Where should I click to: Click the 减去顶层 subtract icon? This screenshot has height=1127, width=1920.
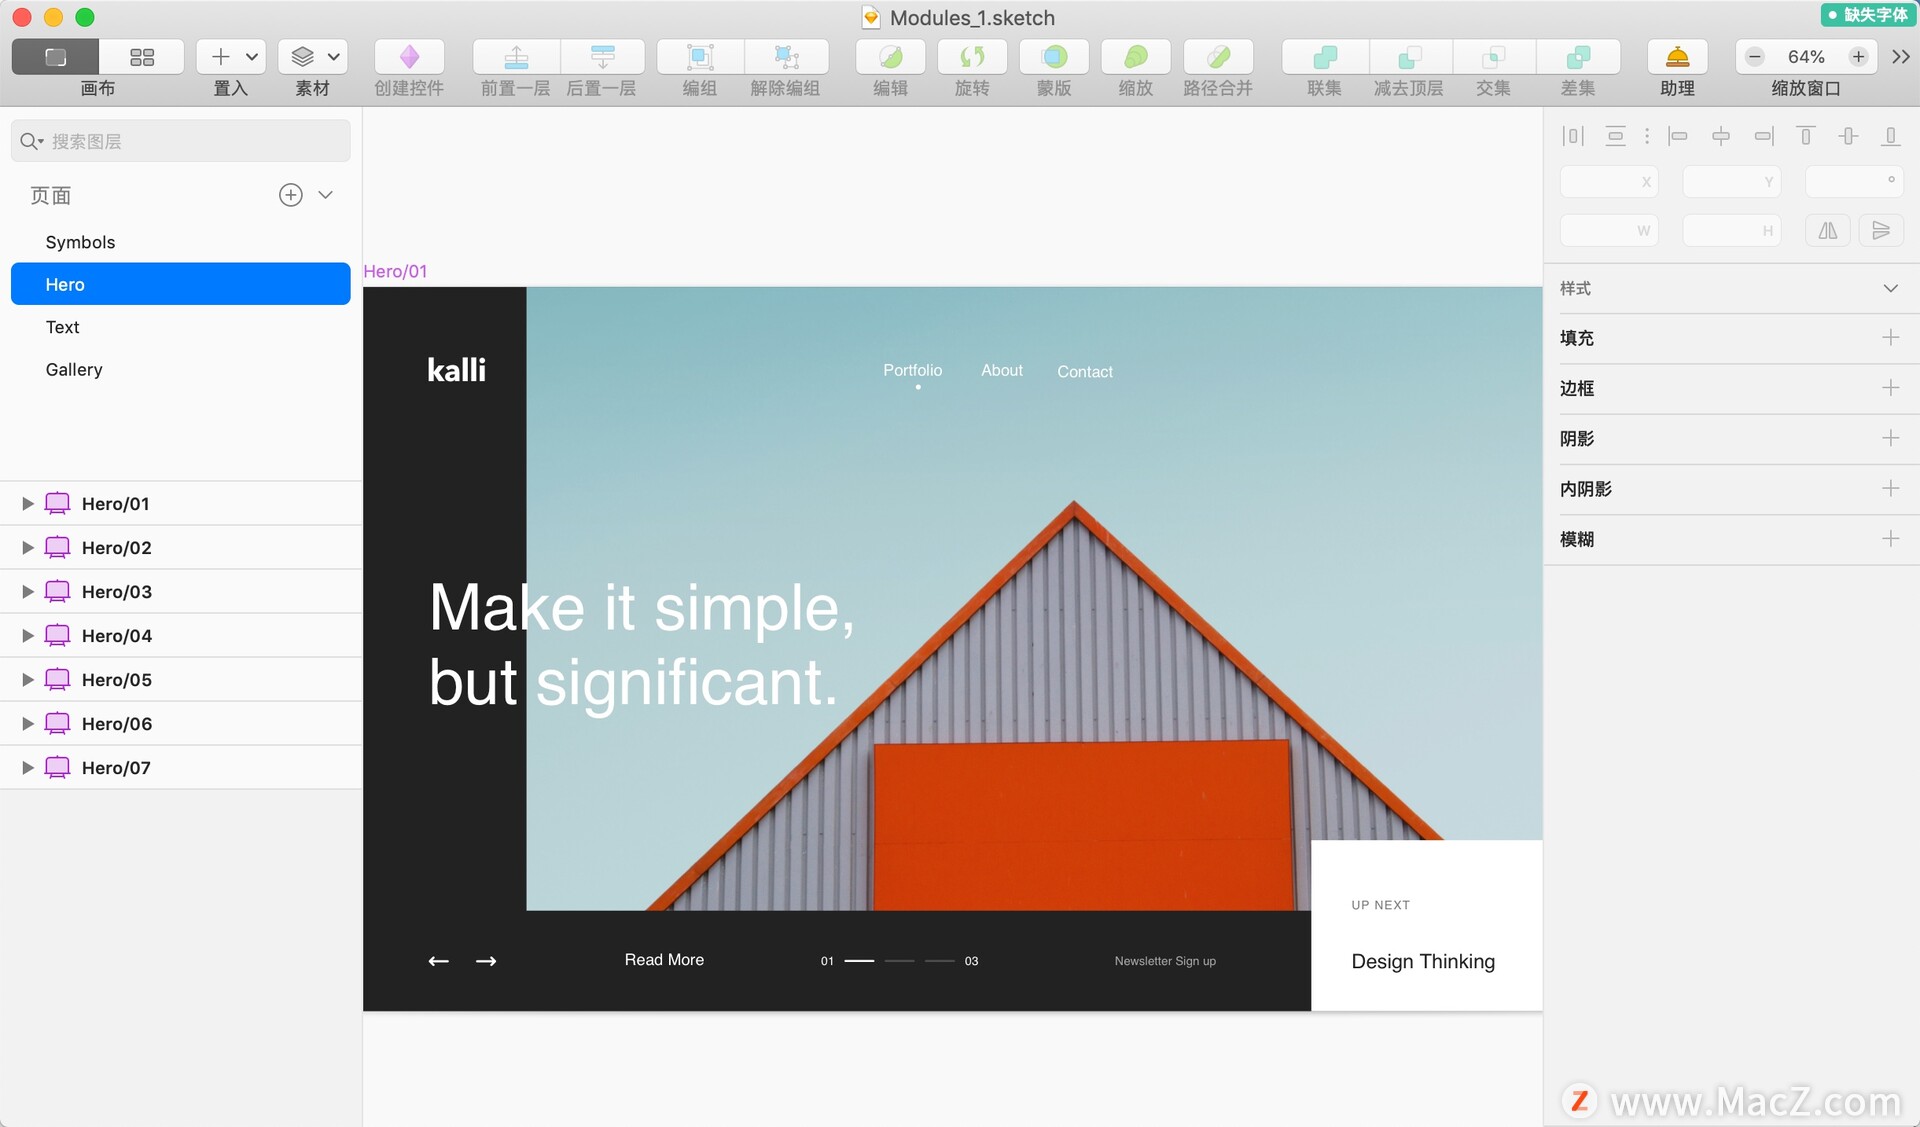point(1410,57)
